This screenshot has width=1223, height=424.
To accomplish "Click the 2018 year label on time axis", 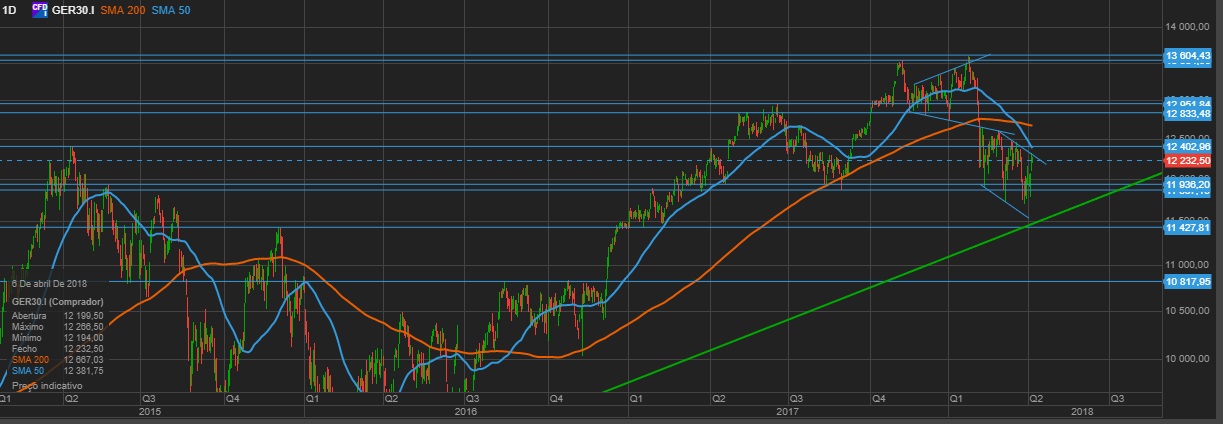I will point(1081,411).
